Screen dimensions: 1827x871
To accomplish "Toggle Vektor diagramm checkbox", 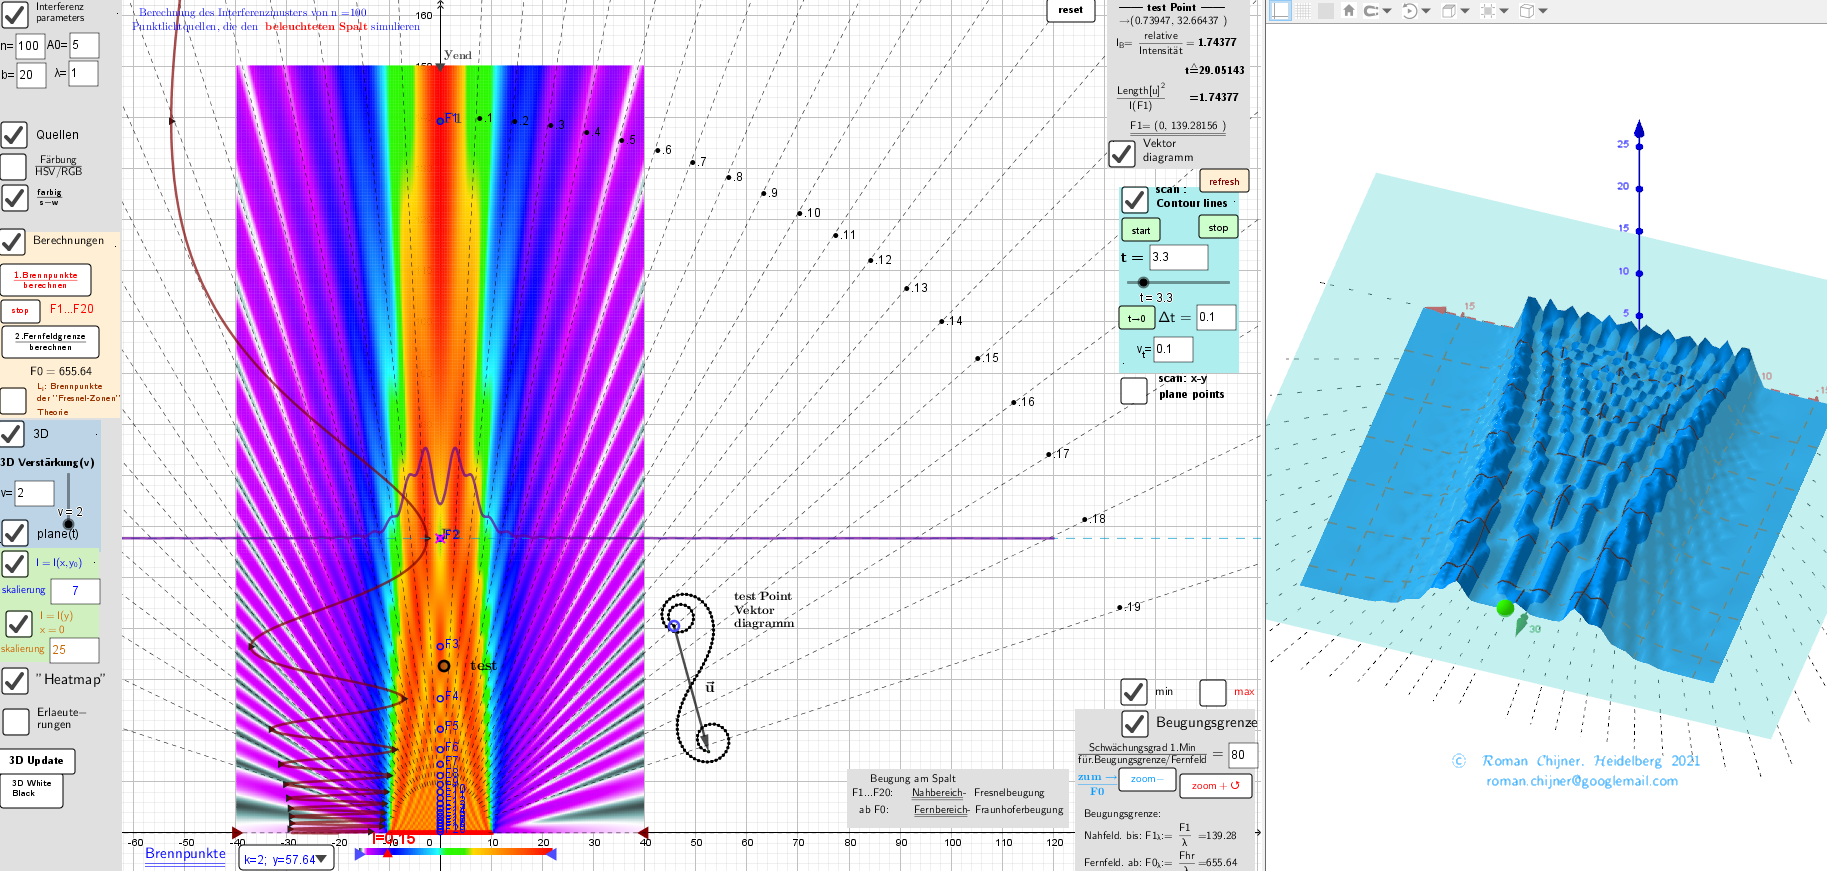I will tap(1122, 153).
